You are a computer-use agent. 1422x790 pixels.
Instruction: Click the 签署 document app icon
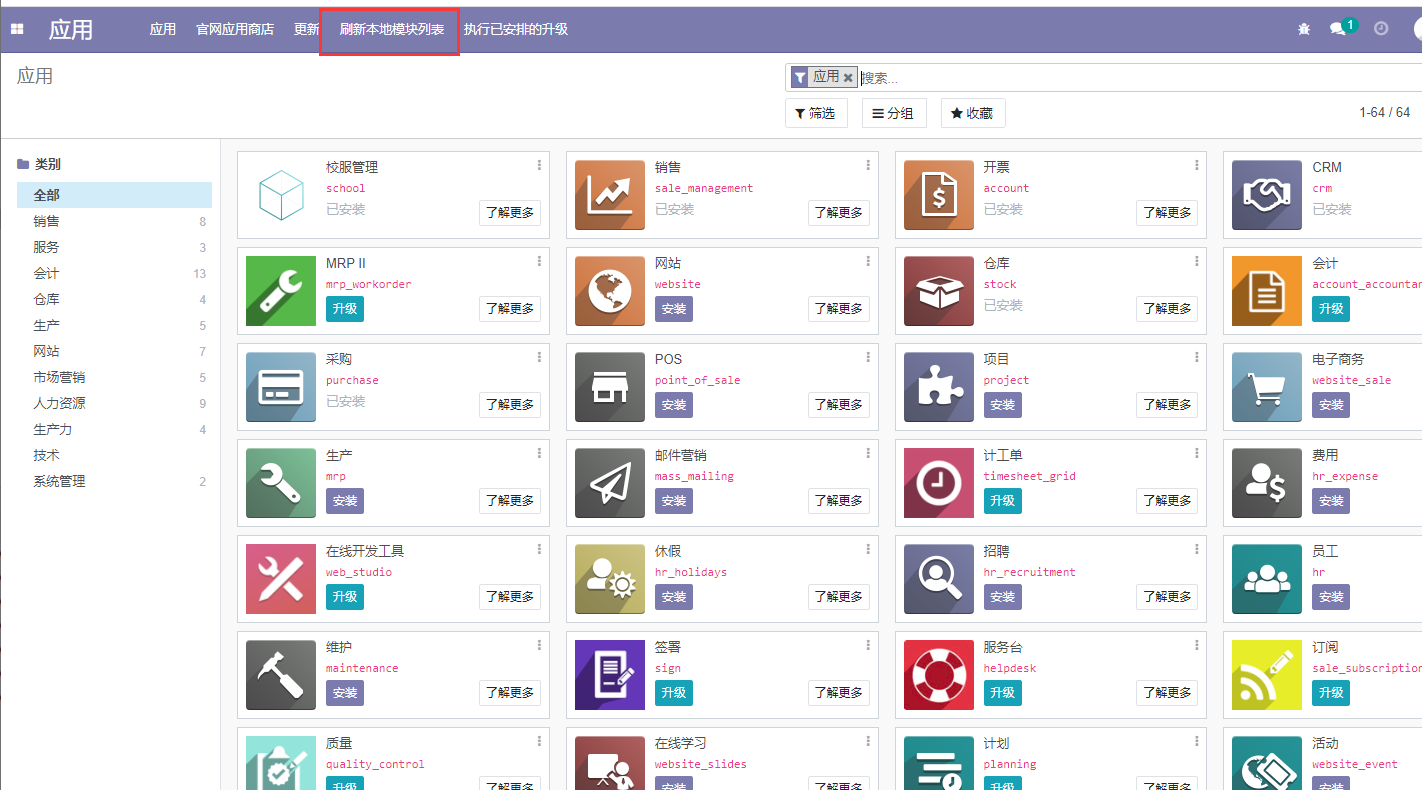tap(609, 675)
